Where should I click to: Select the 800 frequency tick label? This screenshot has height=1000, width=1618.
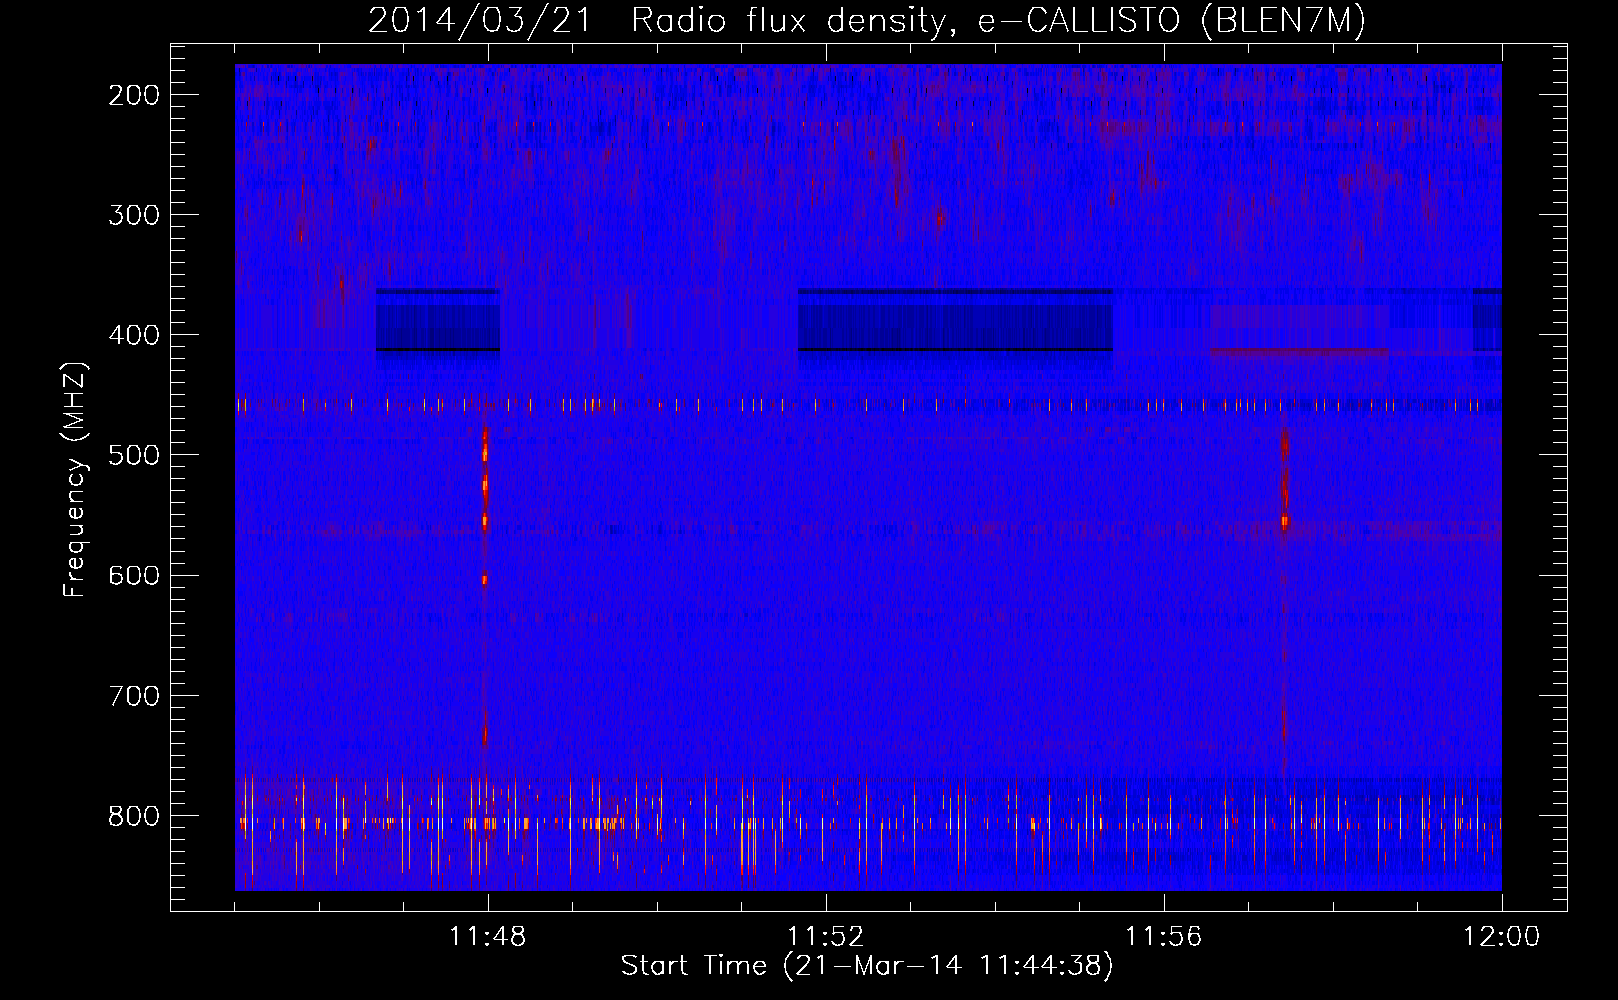[x=134, y=815]
